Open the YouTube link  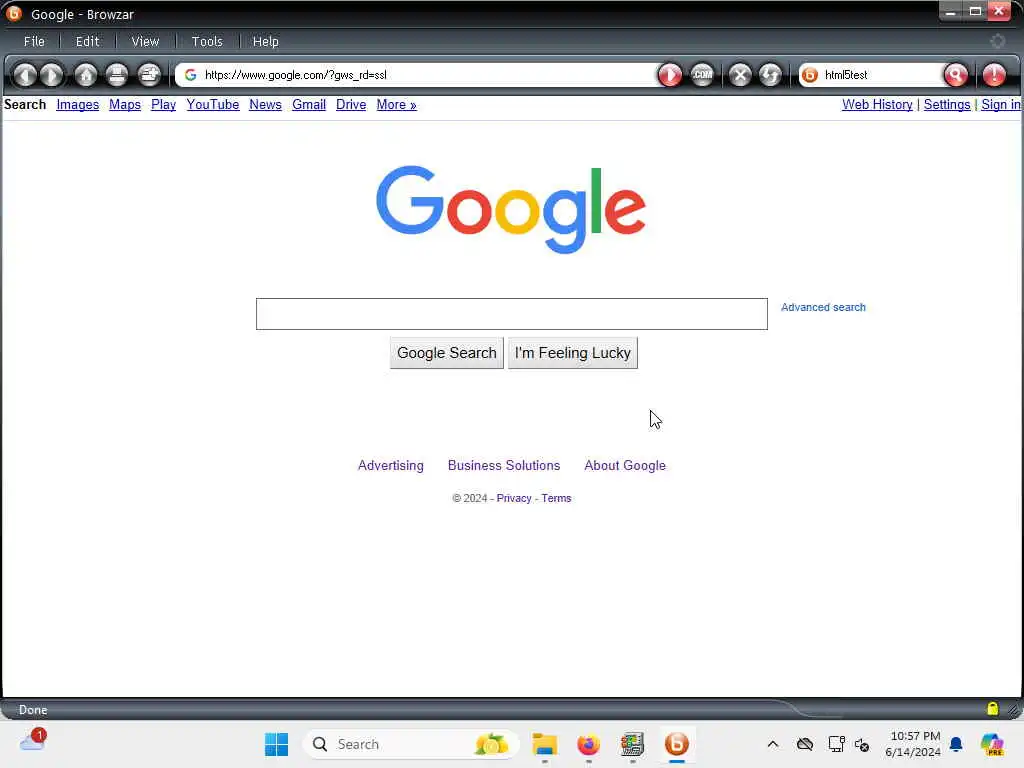click(x=213, y=104)
